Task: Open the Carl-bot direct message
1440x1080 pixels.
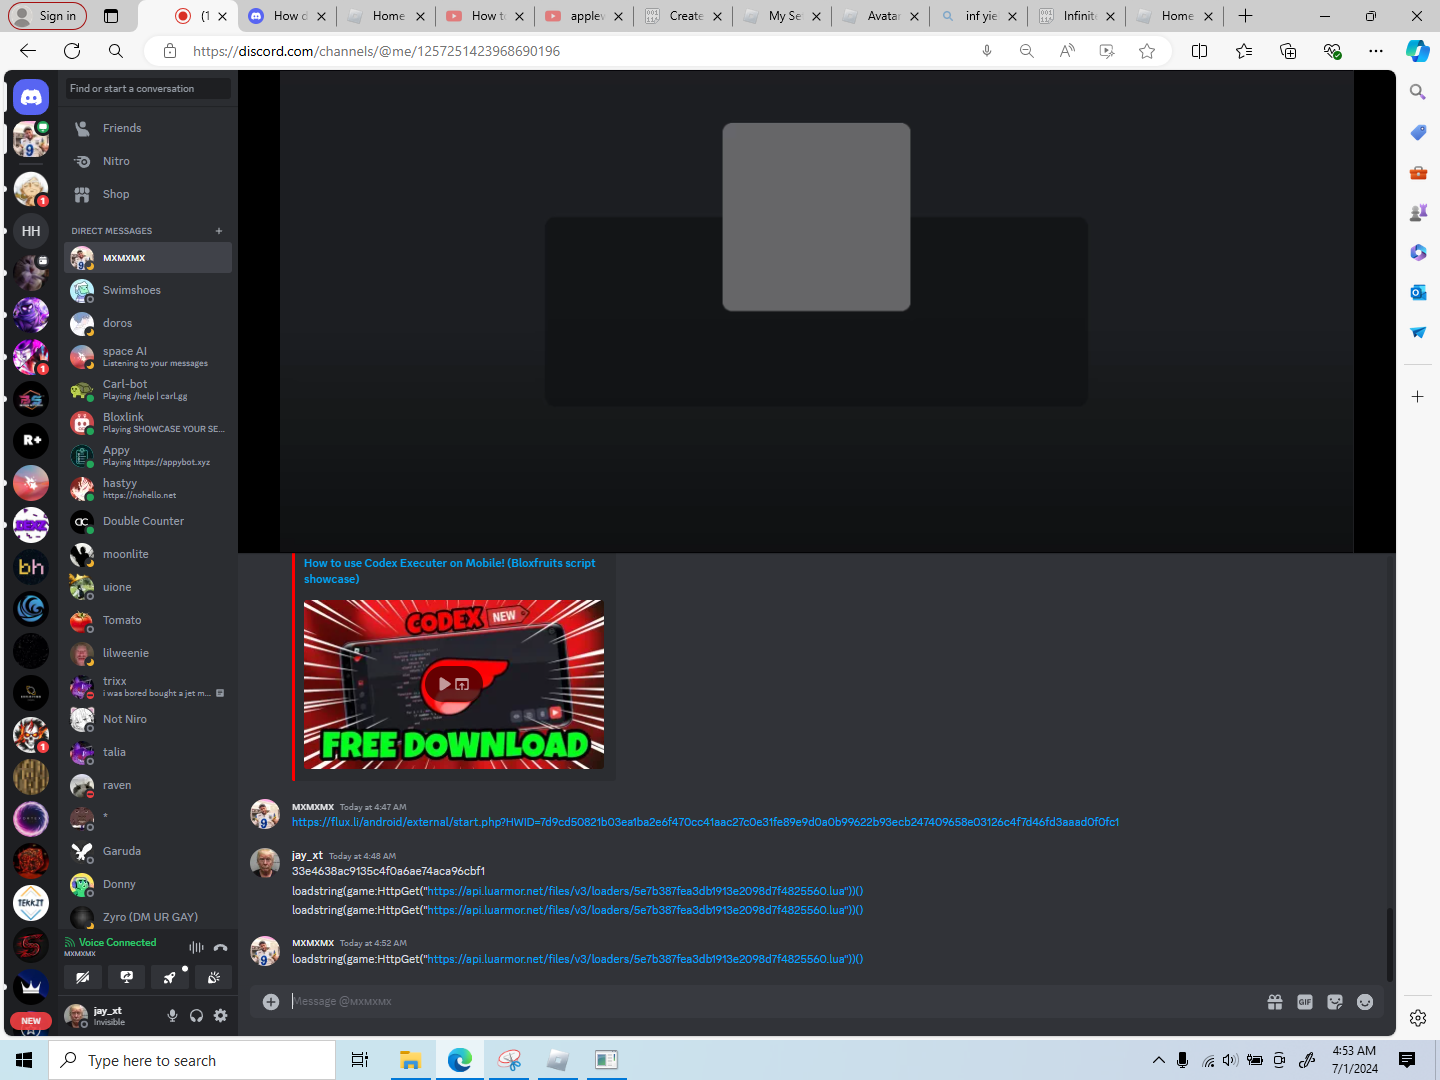Action: coord(148,389)
